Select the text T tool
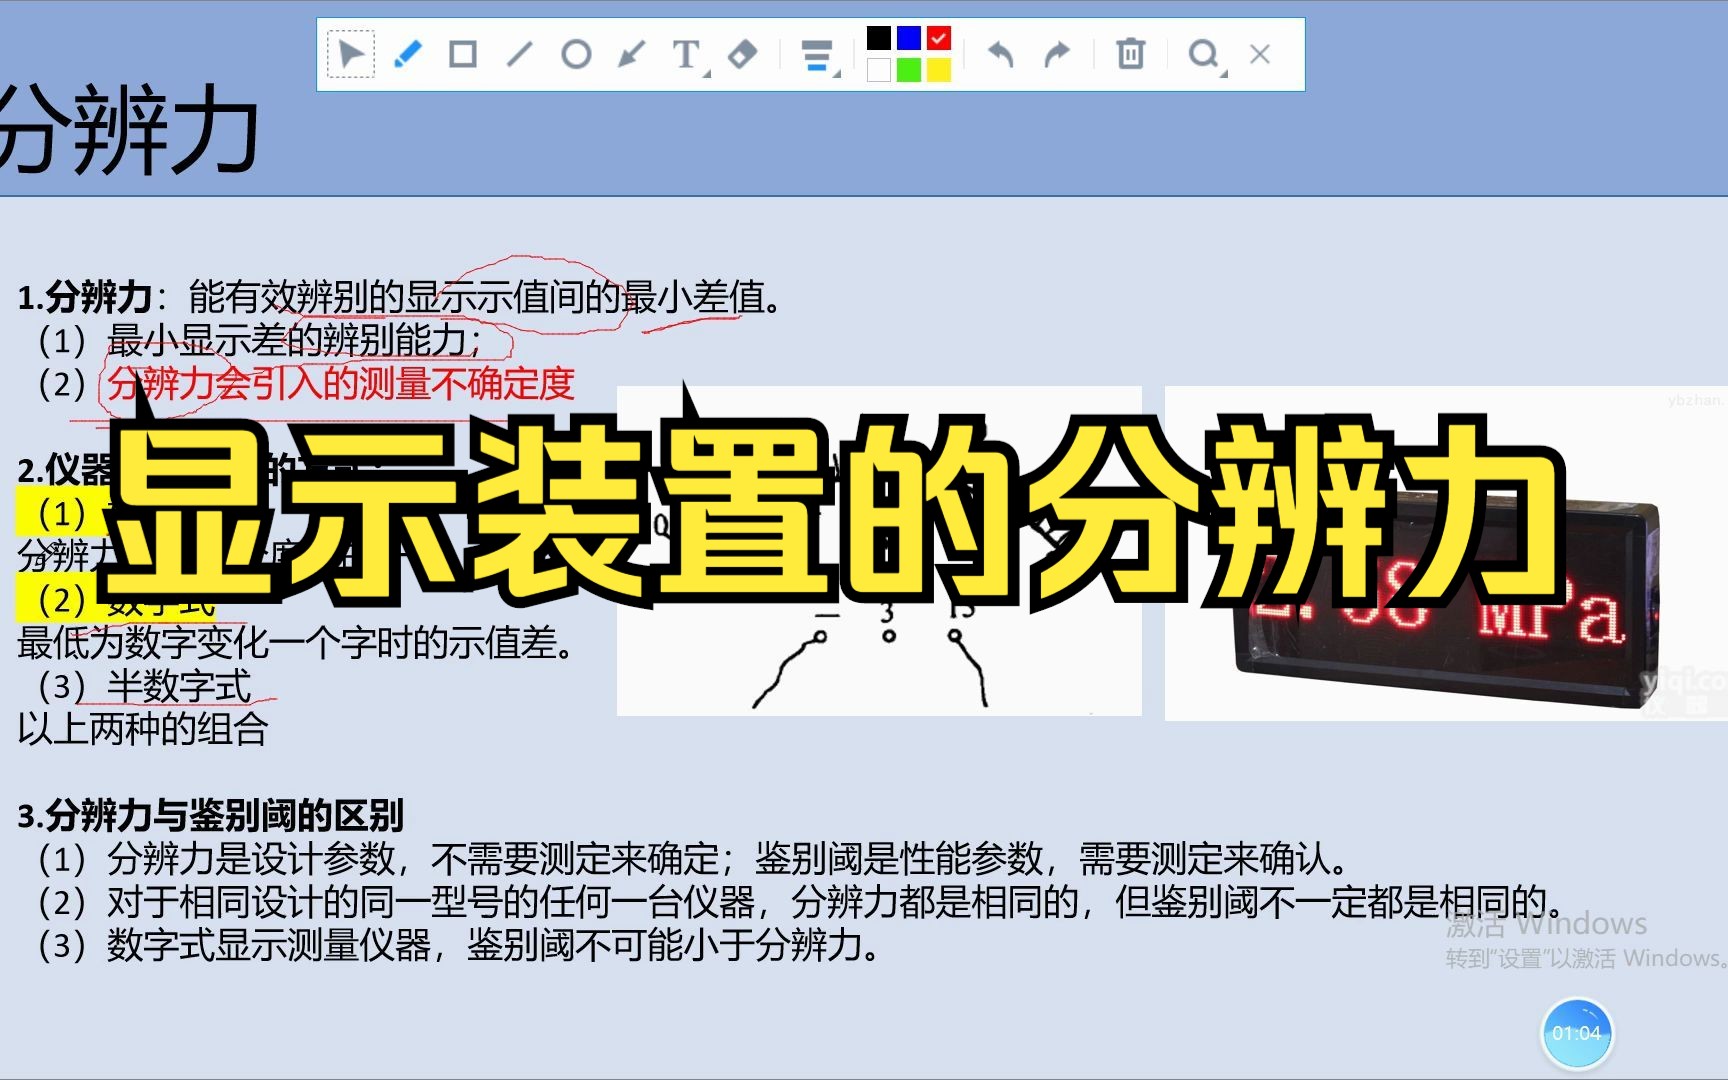Screen dimensions: 1728x1080 687,55
